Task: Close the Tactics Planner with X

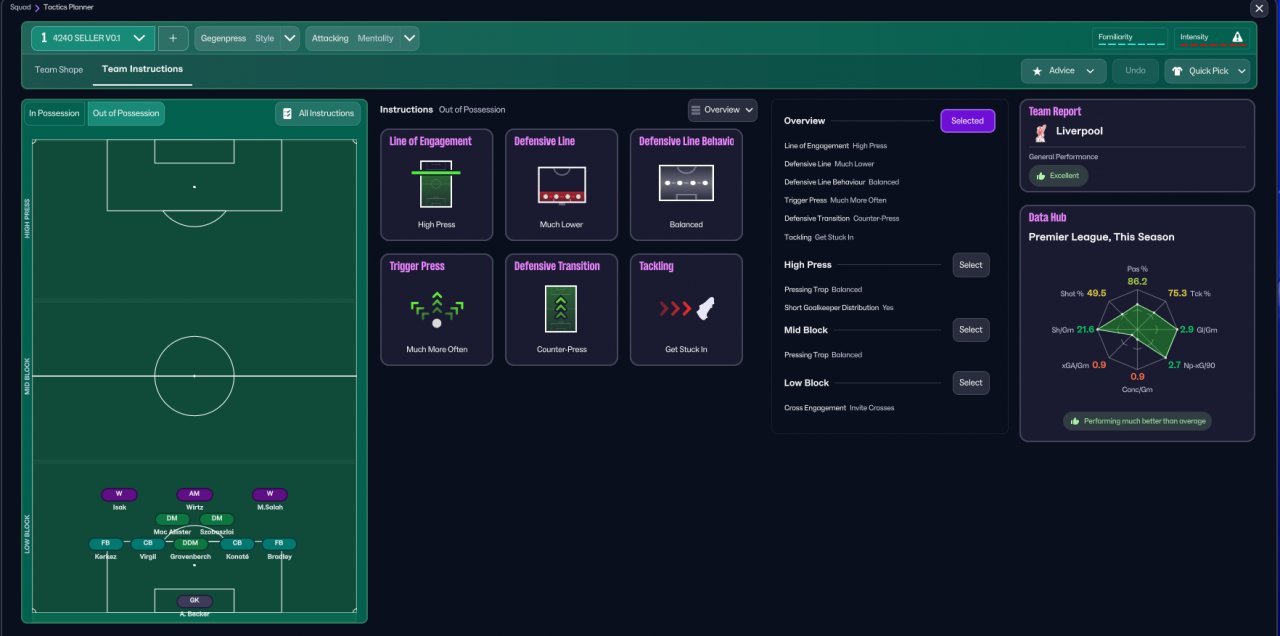Action: (x=1258, y=8)
